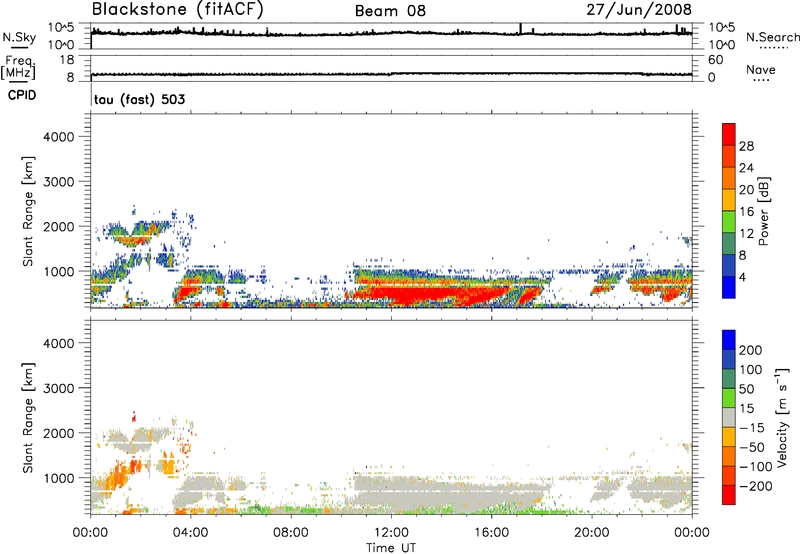Click the 'Time UT' axis title
Screen dimensions: 800x554
click(x=391, y=548)
